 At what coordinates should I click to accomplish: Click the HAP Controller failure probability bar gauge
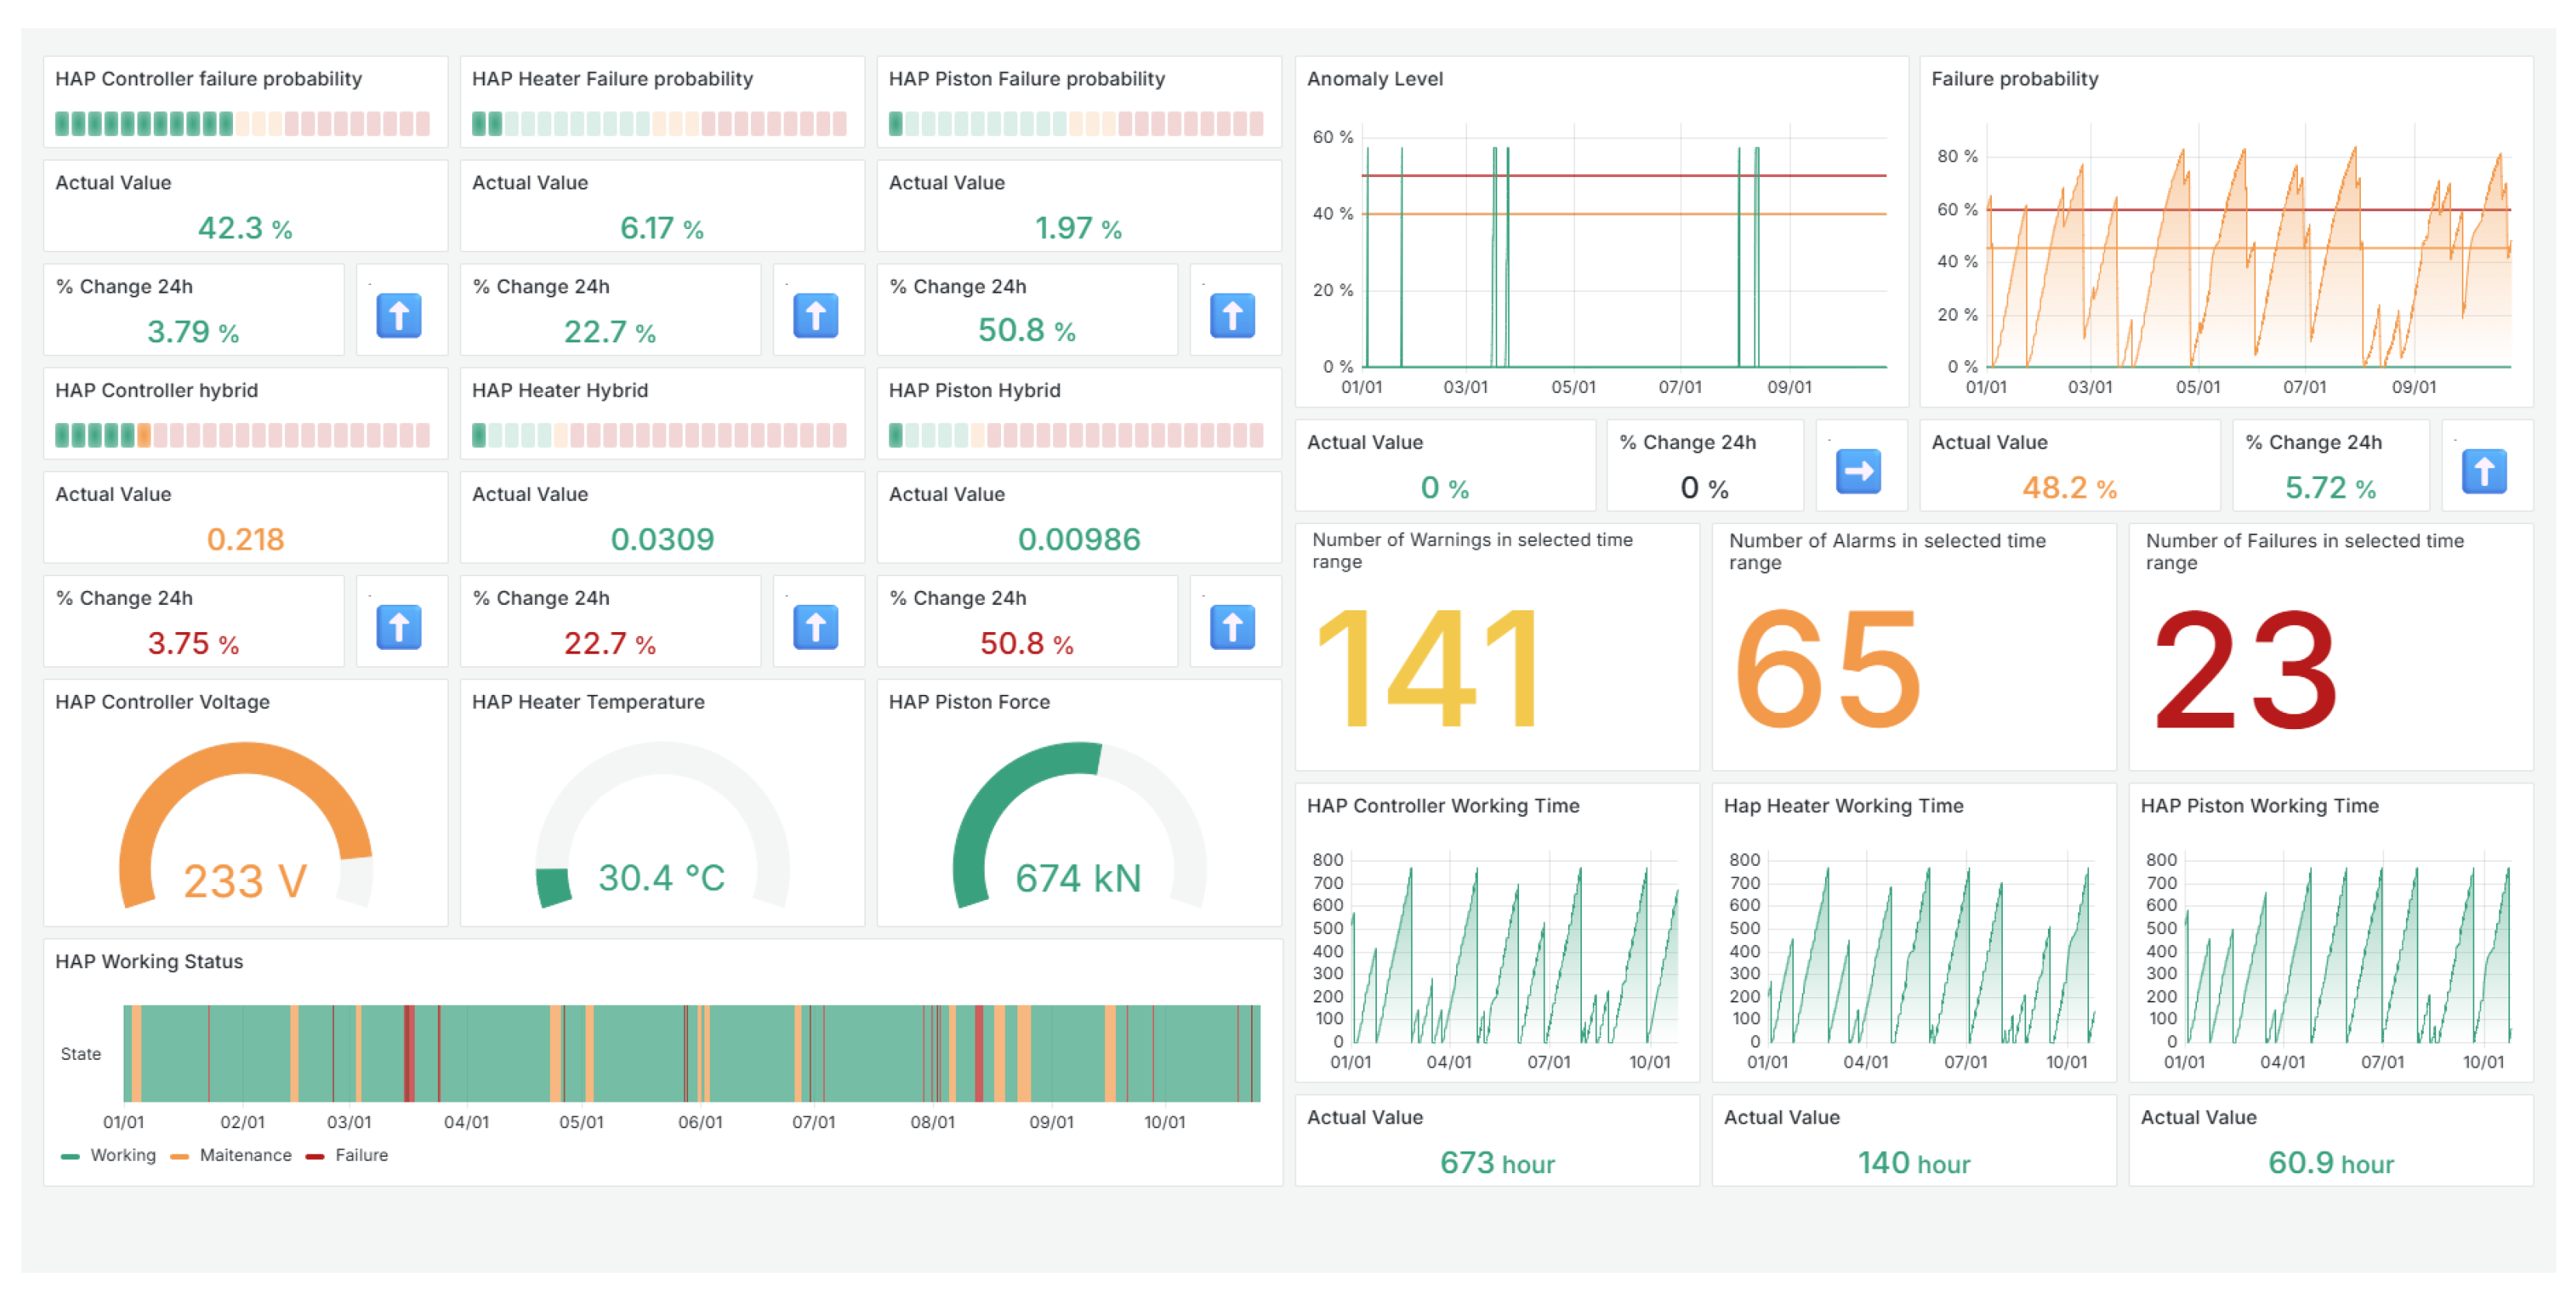click(x=243, y=124)
